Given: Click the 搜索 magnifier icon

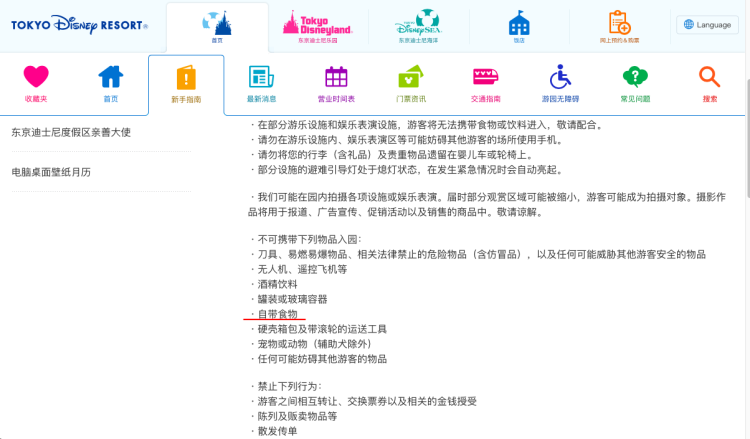Looking at the screenshot, I should 710,83.
